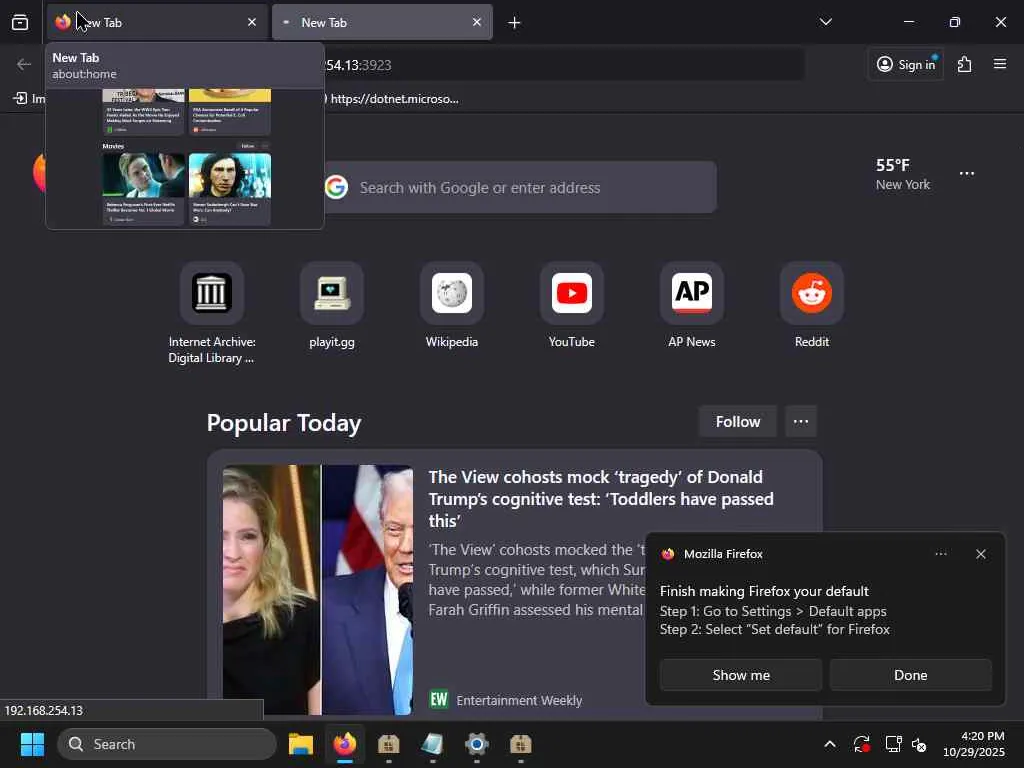This screenshot has height=768, width=1024.
Task: Open Popular Today three-dot menu
Action: point(801,422)
